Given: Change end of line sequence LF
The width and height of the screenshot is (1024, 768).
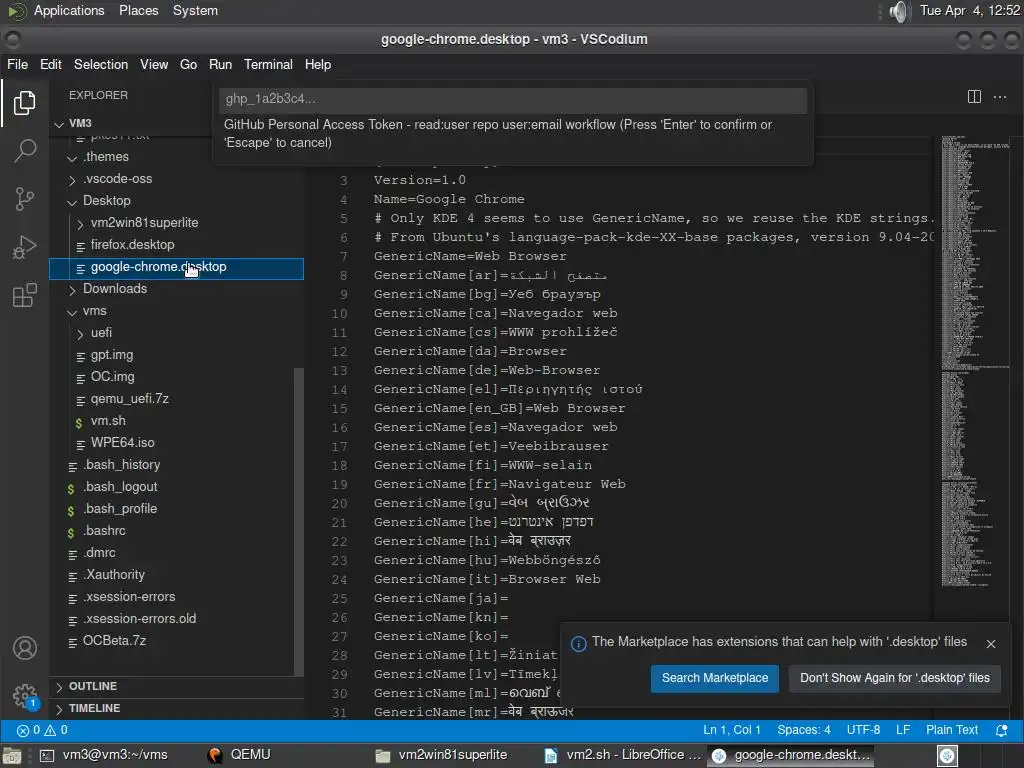Looking at the screenshot, I should (903, 730).
